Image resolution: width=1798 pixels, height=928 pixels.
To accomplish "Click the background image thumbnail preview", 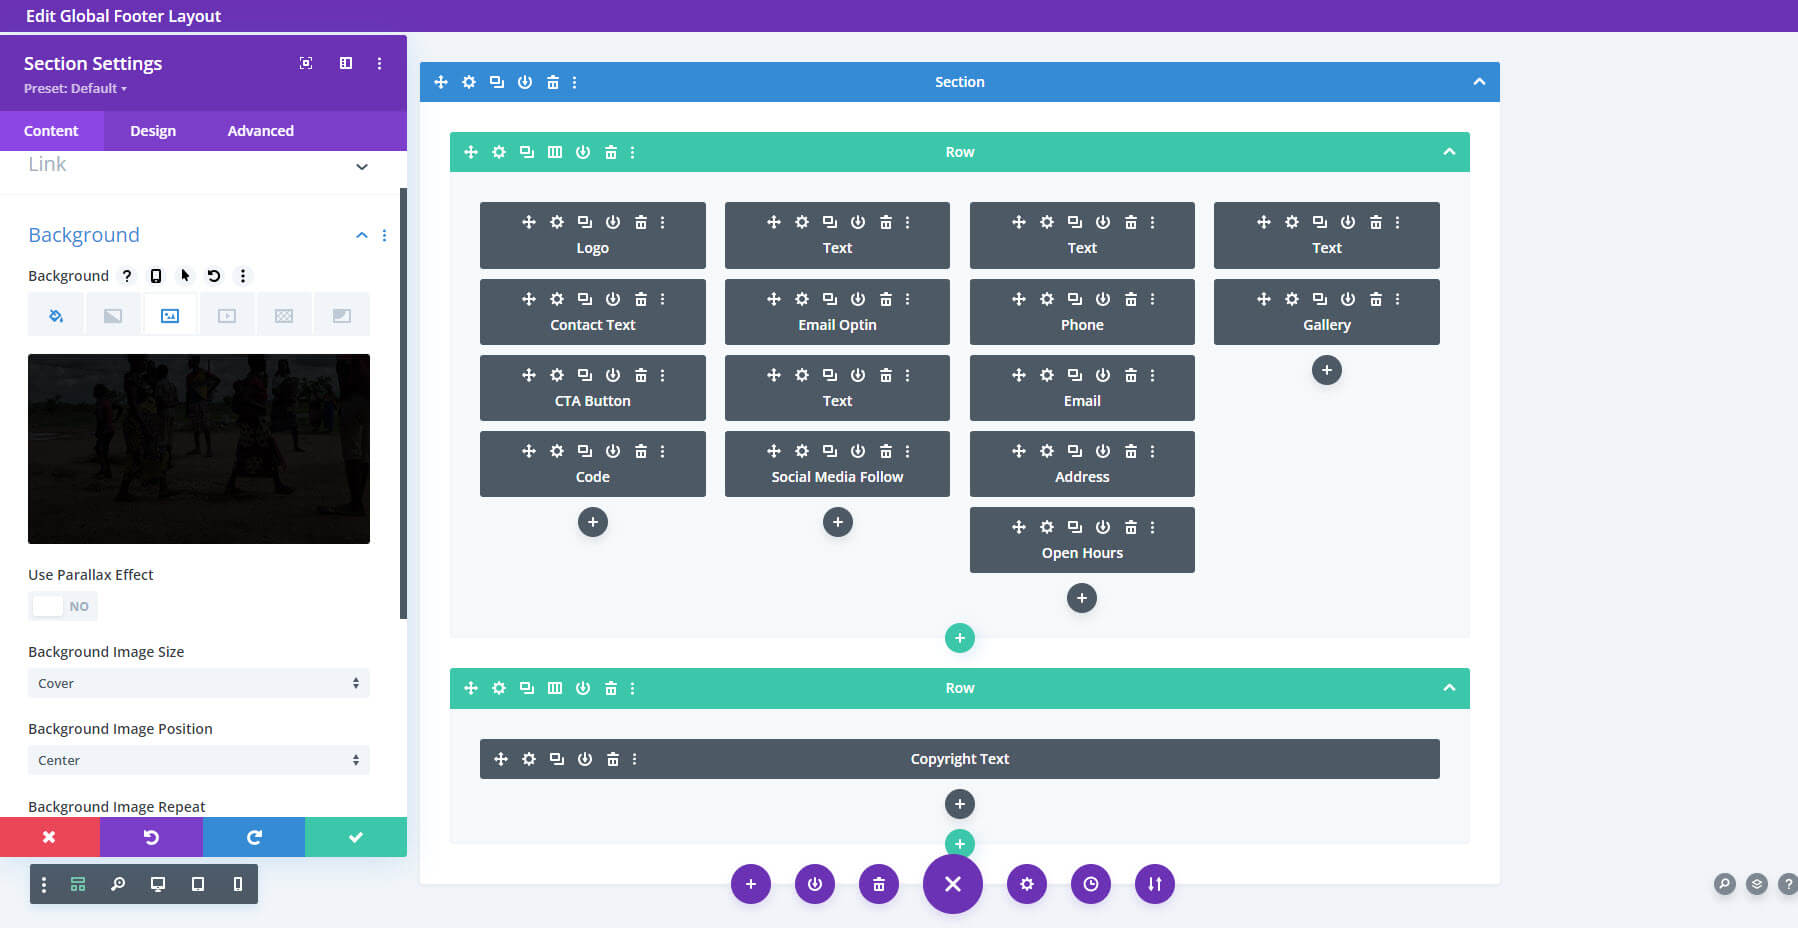I will (198, 448).
